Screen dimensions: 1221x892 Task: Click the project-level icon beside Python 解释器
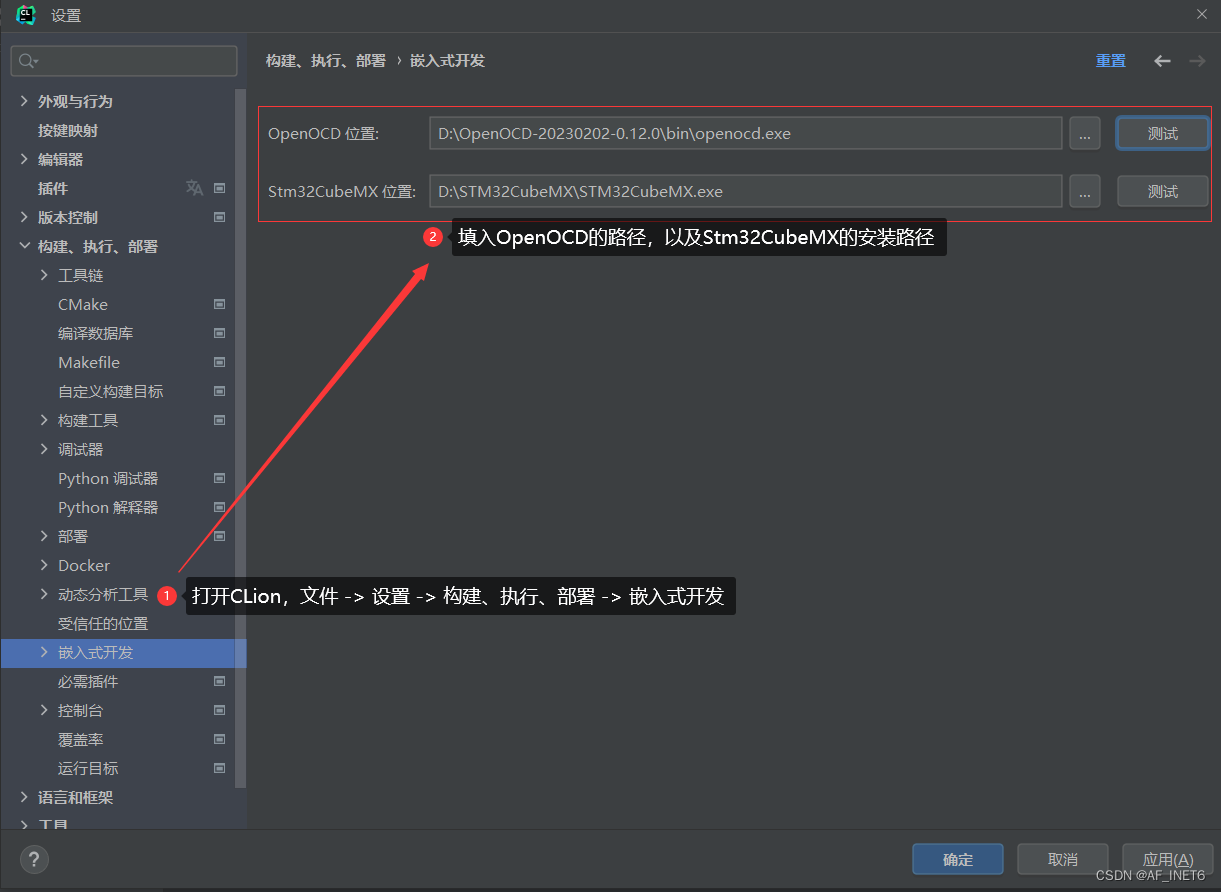(220, 507)
